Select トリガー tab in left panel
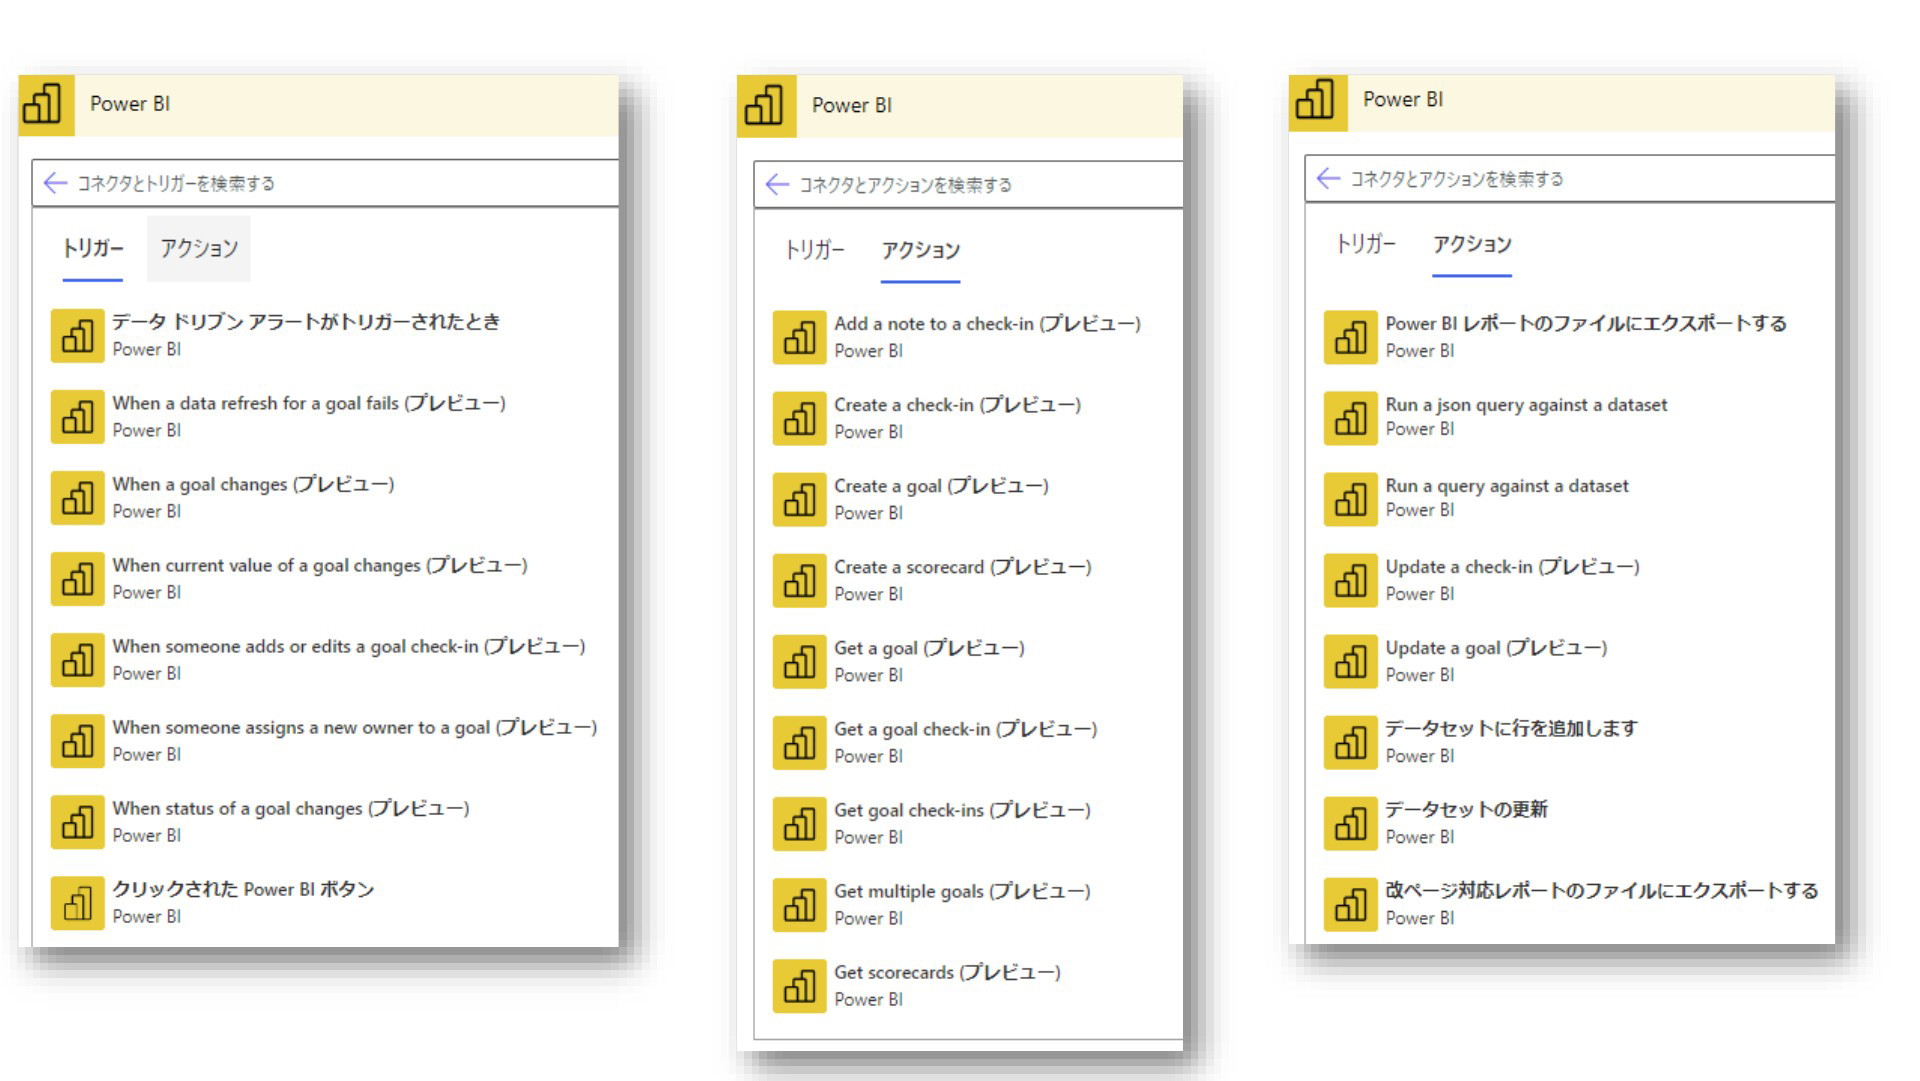This screenshot has width=1920, height=1081. [x=93, y=248]
